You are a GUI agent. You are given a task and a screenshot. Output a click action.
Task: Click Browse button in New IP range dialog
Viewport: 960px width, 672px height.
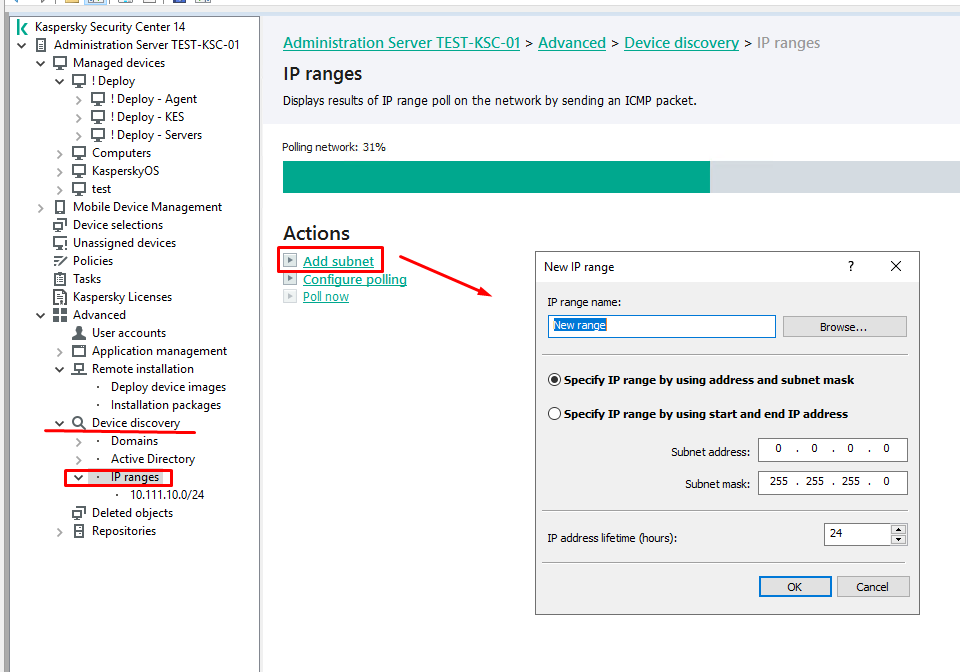click(x=844, y=327)
